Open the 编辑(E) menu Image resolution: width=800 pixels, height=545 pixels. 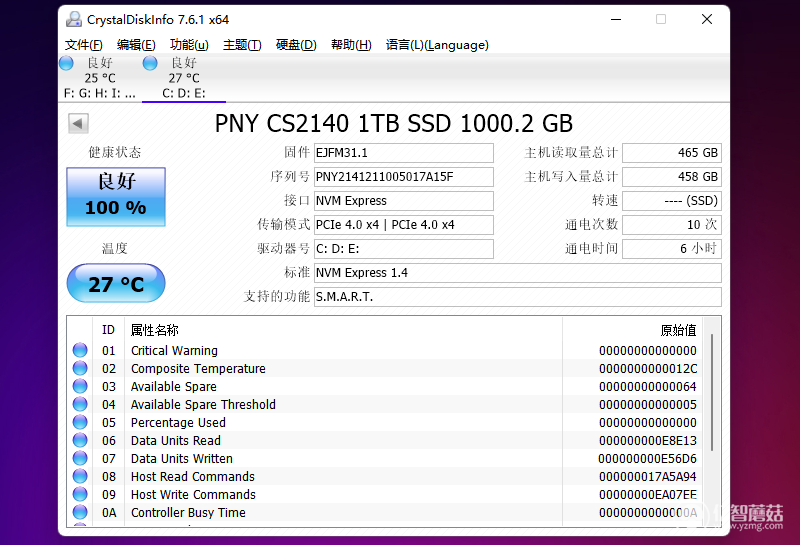click(x=136, y=45)
